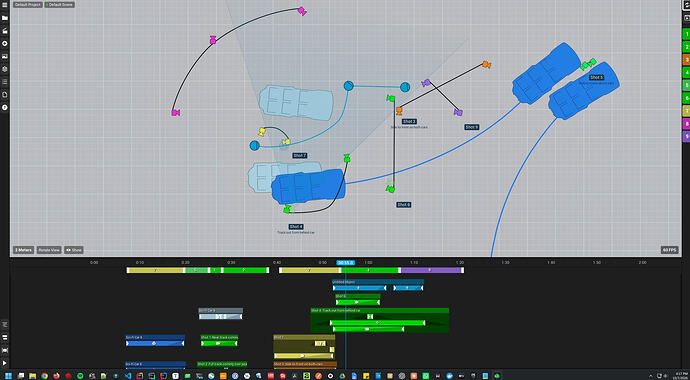
Task: Click the target circle sidebar icon
Action: [5, 44]
